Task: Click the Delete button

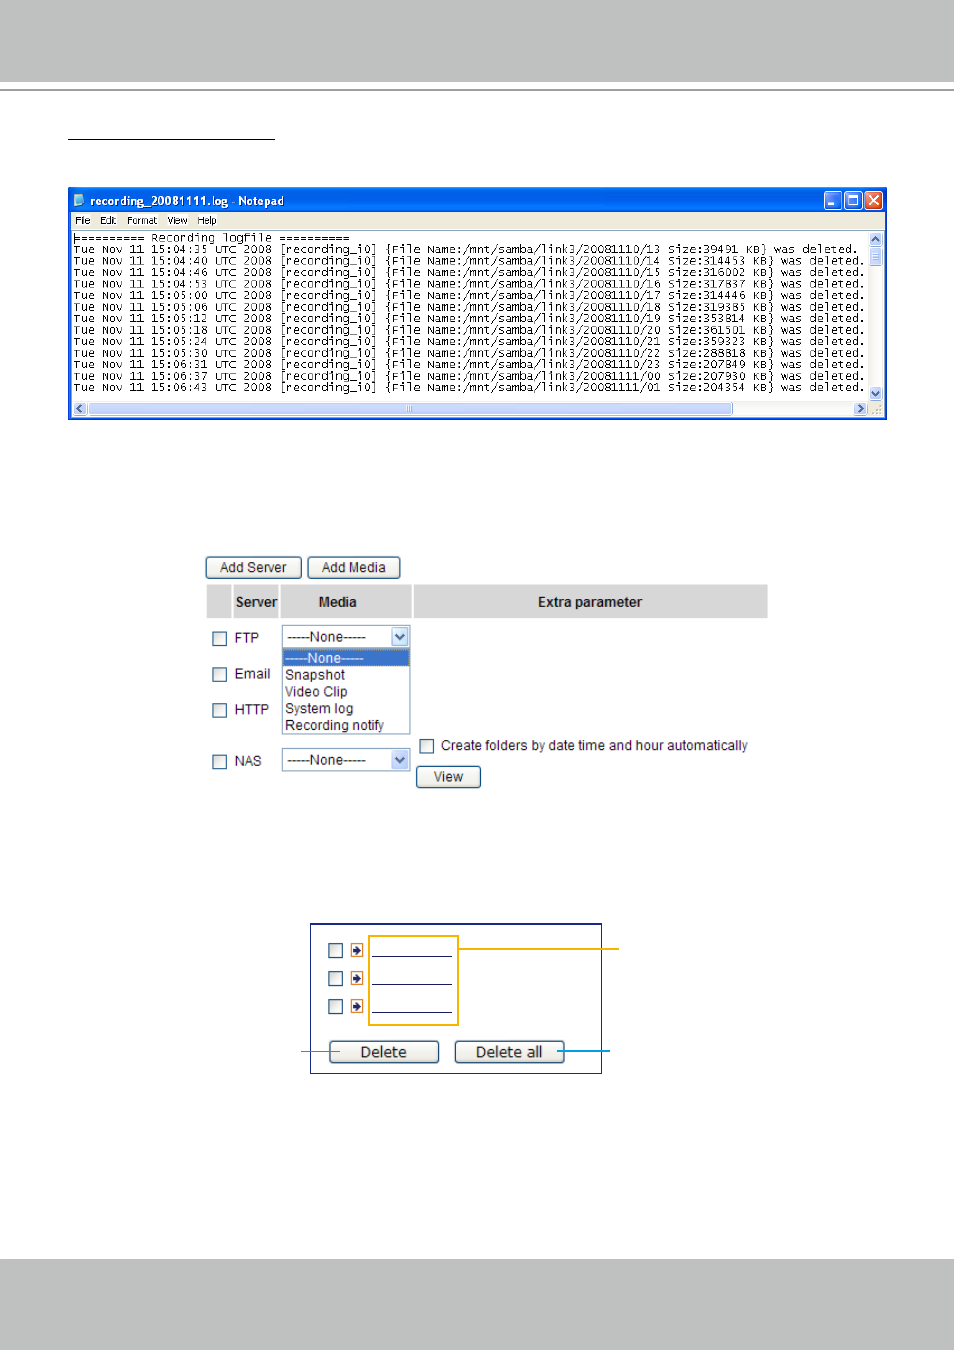Action: point(384,1052)
